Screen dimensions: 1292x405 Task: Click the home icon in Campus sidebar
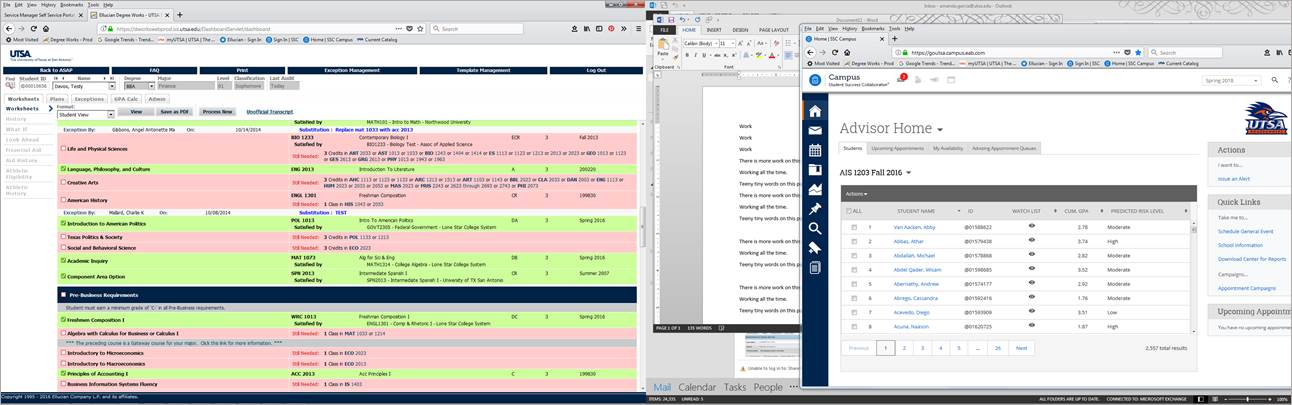(x=815, y=111)
